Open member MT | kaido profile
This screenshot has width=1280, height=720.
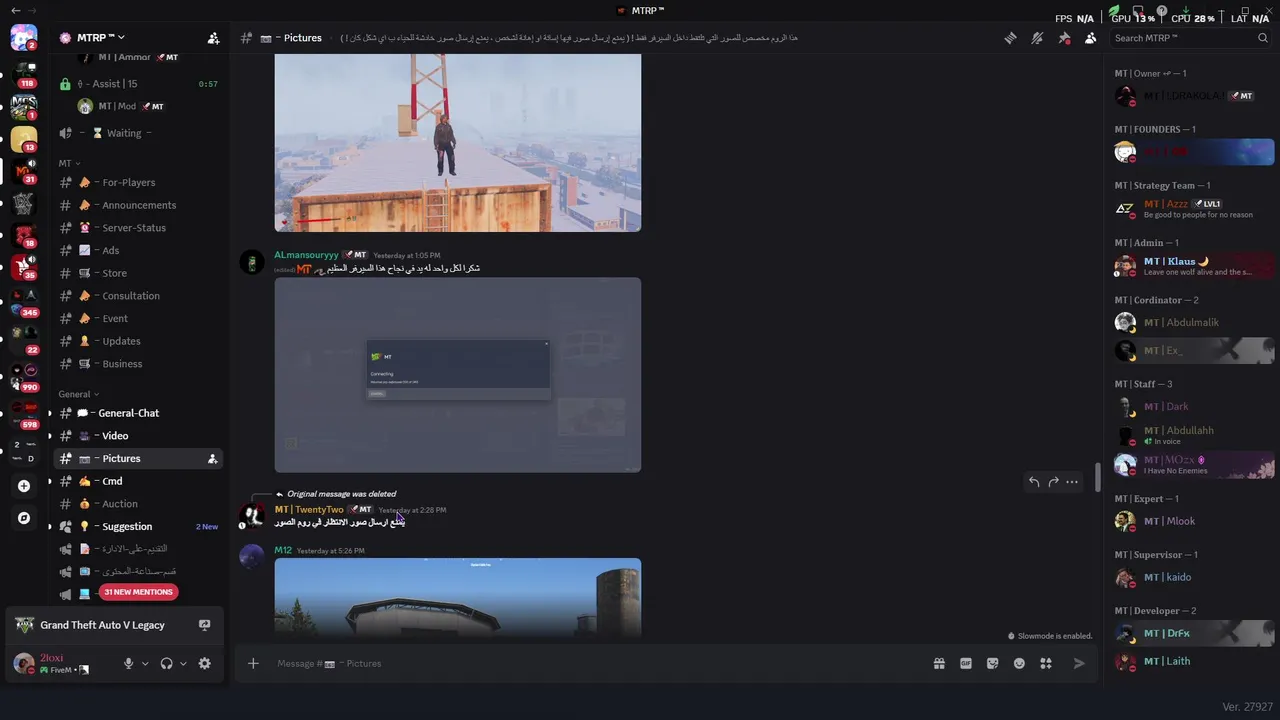[x=1192, y=577]
